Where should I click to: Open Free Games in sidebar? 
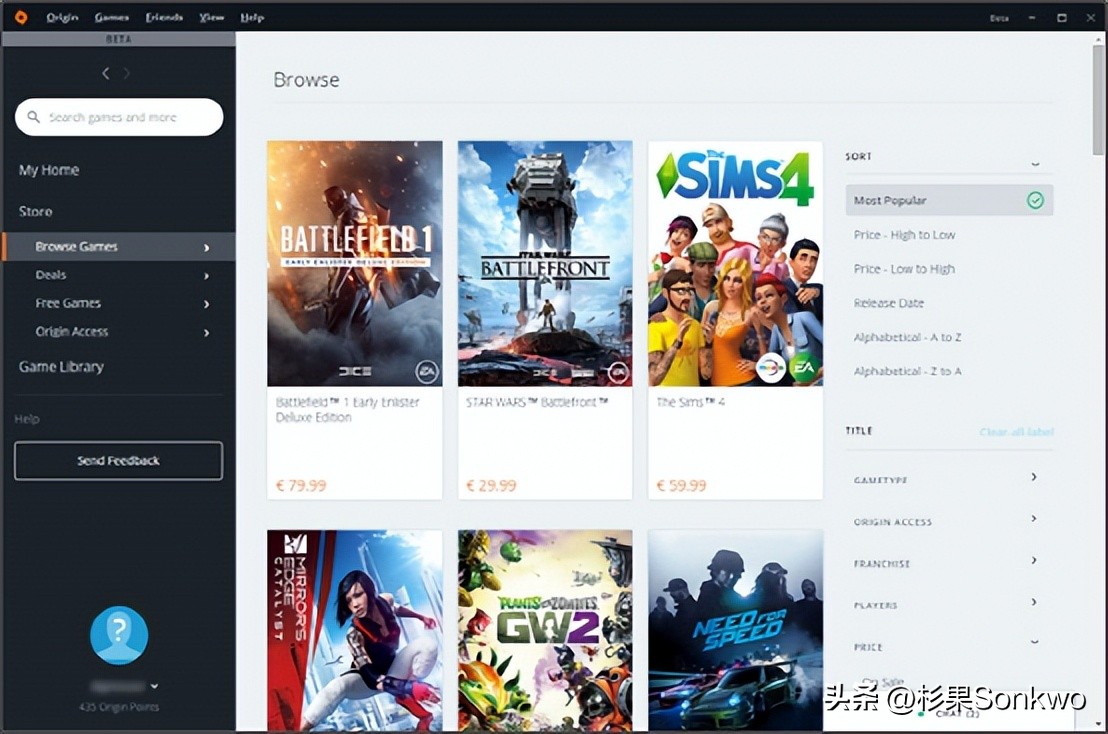click(x=68, y=303)
